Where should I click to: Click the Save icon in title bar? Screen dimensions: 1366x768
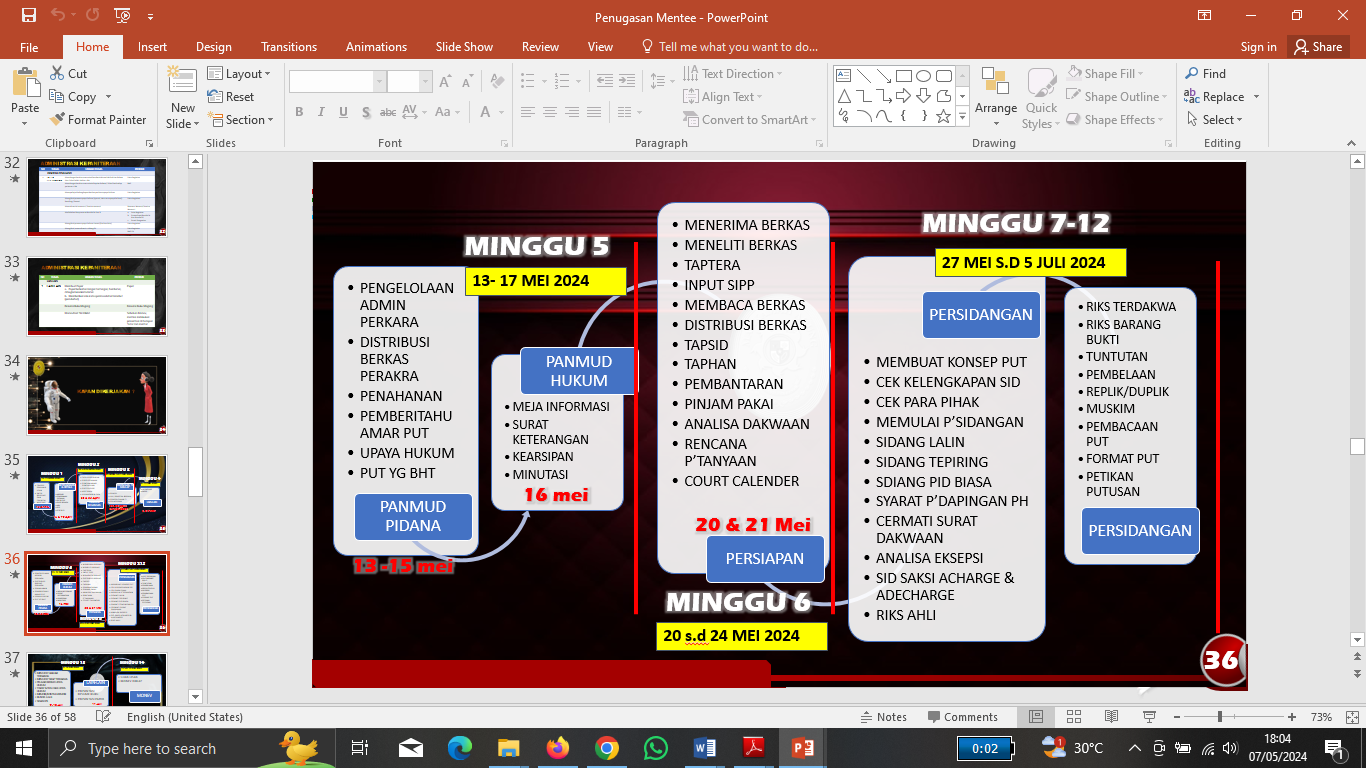28,16
